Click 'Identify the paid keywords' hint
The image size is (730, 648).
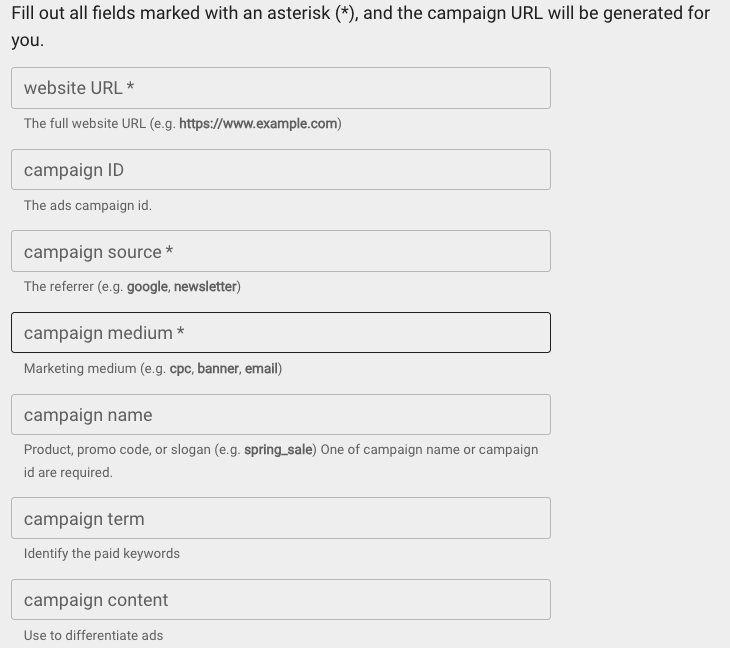pos(102,554)
